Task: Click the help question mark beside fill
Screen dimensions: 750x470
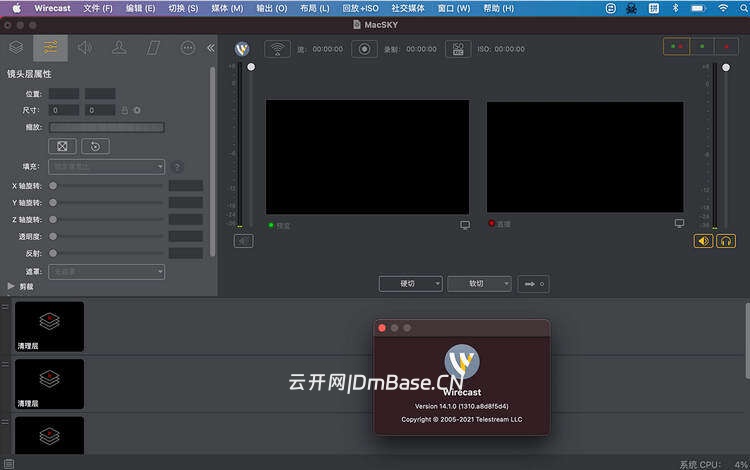Action: (x=177, y=167)
